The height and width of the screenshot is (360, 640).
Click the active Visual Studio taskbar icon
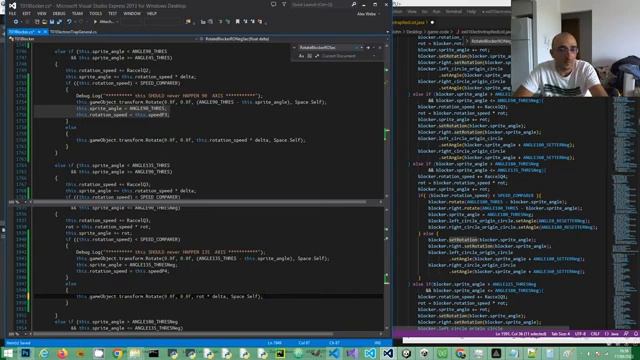pyautogui.click(x=388, y=353)
